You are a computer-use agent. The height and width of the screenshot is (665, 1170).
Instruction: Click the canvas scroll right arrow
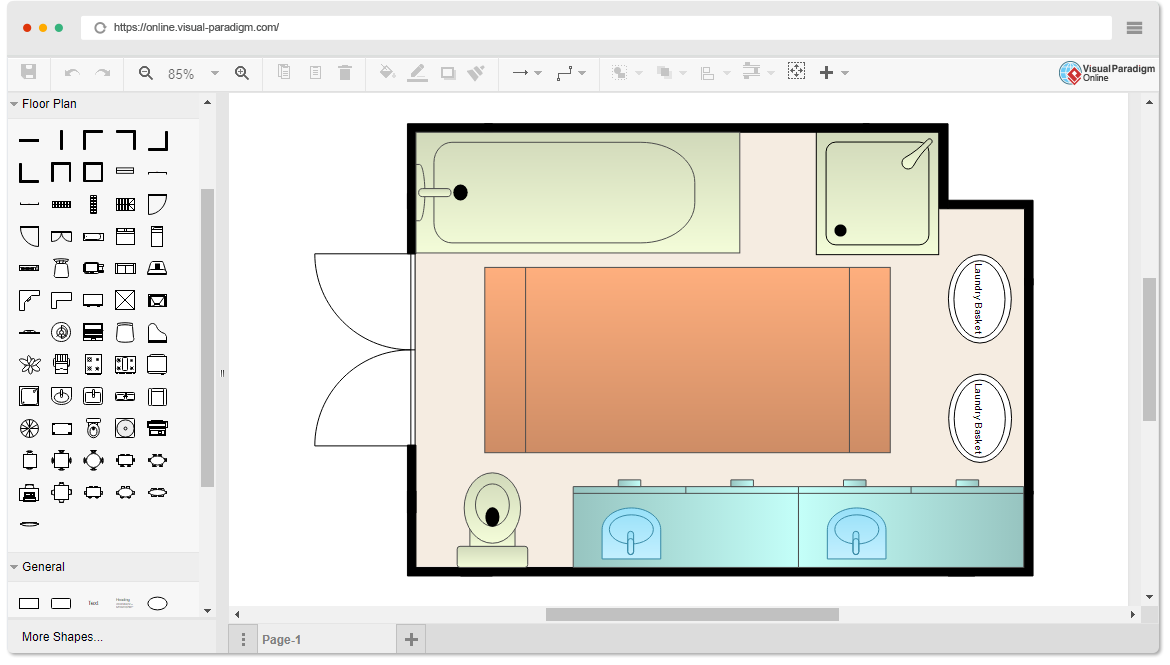pos(1133,615)
